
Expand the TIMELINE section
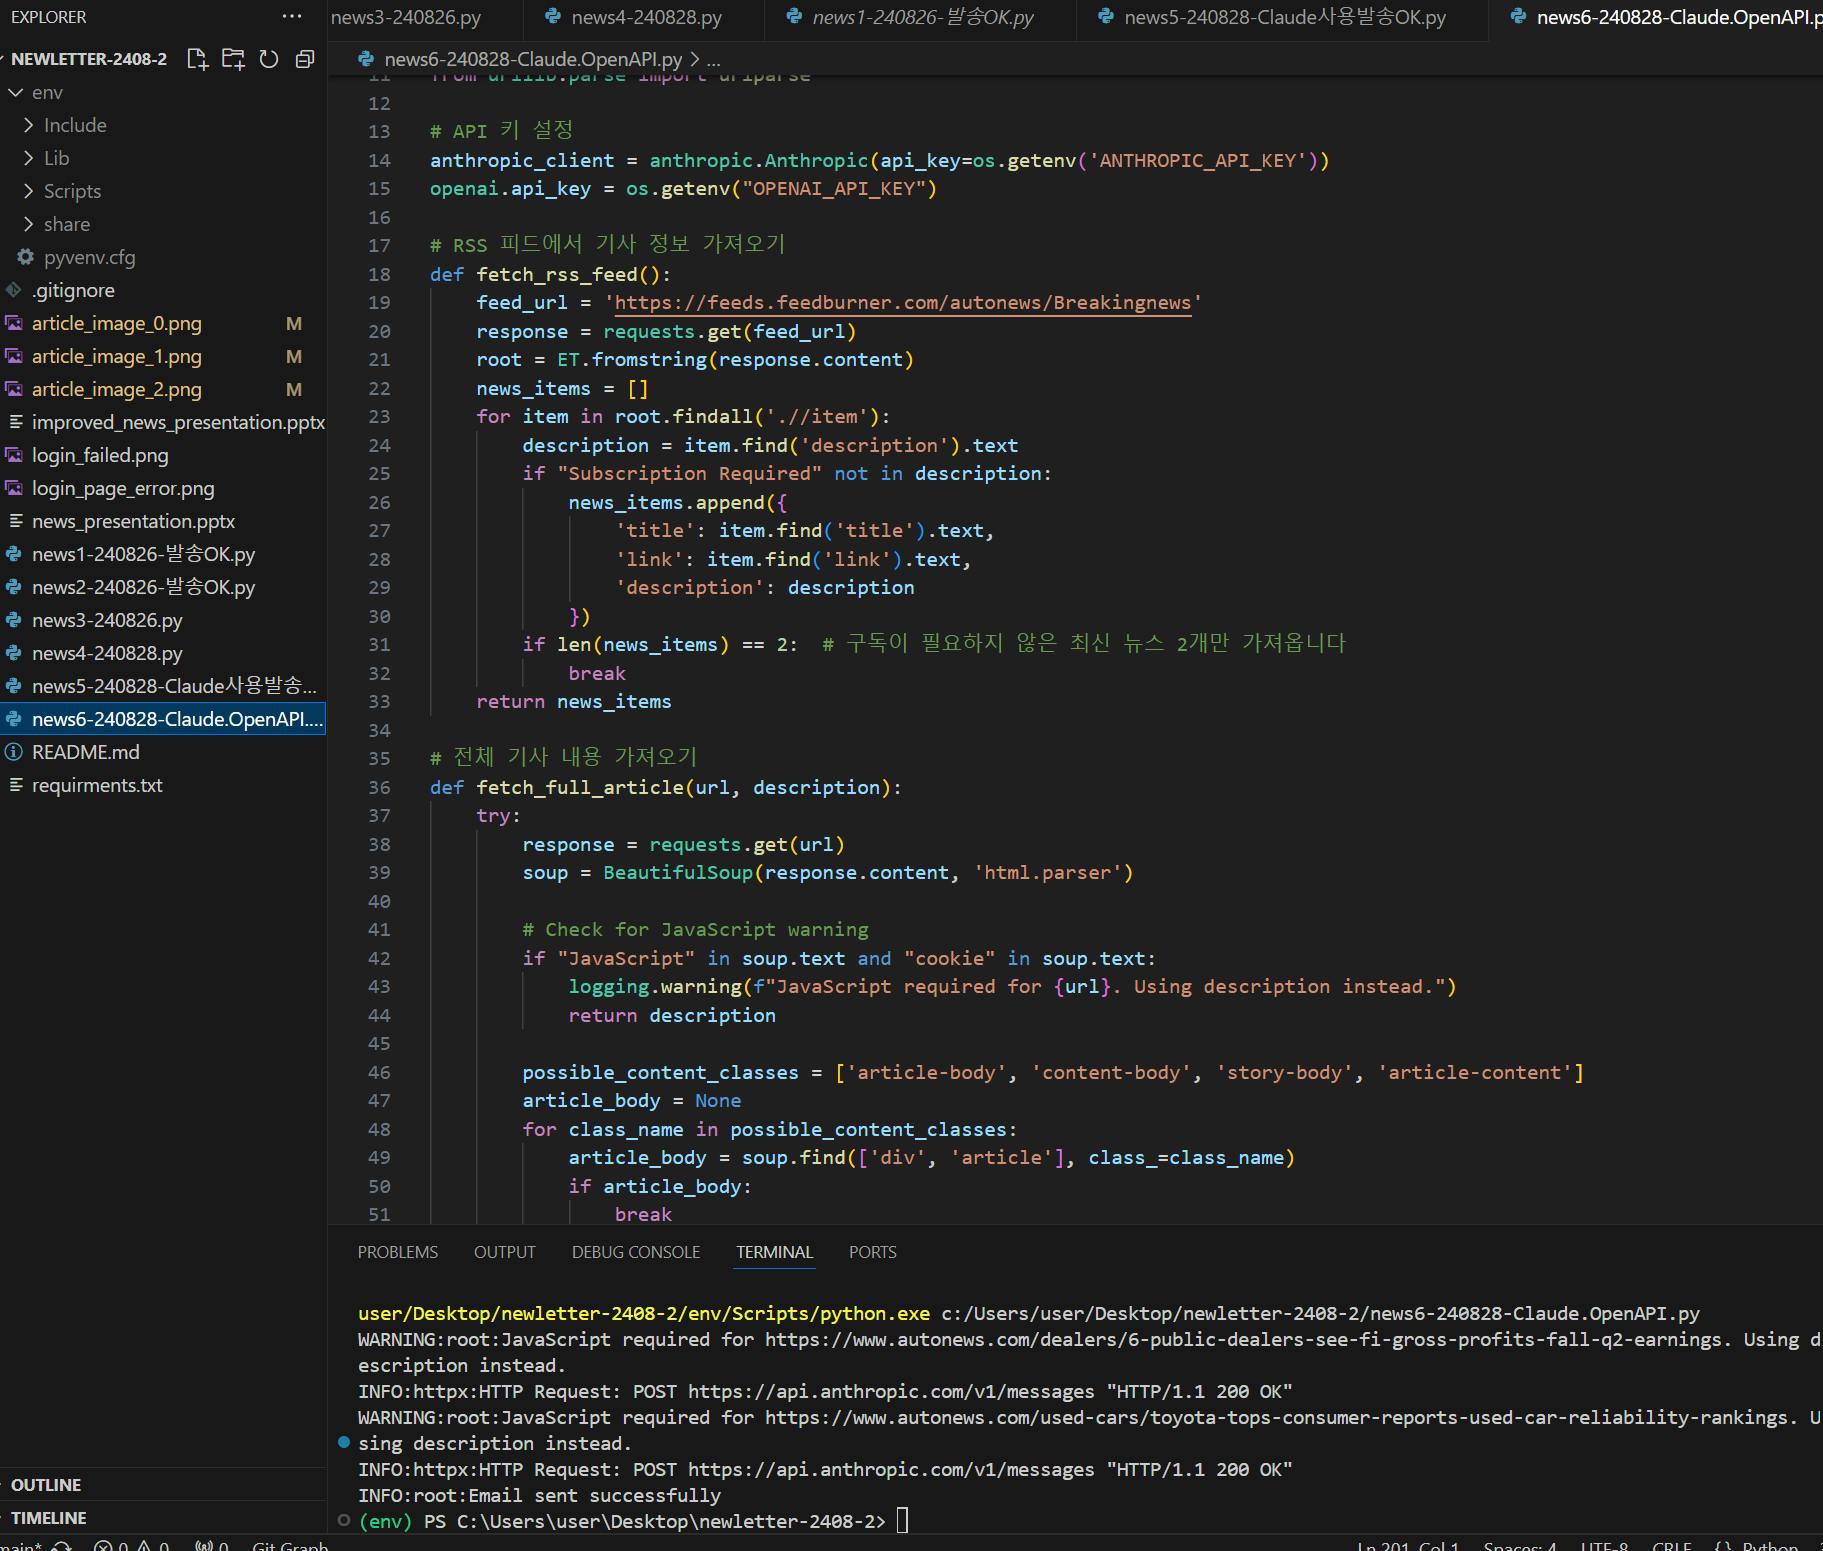(x=49, y=1518)
